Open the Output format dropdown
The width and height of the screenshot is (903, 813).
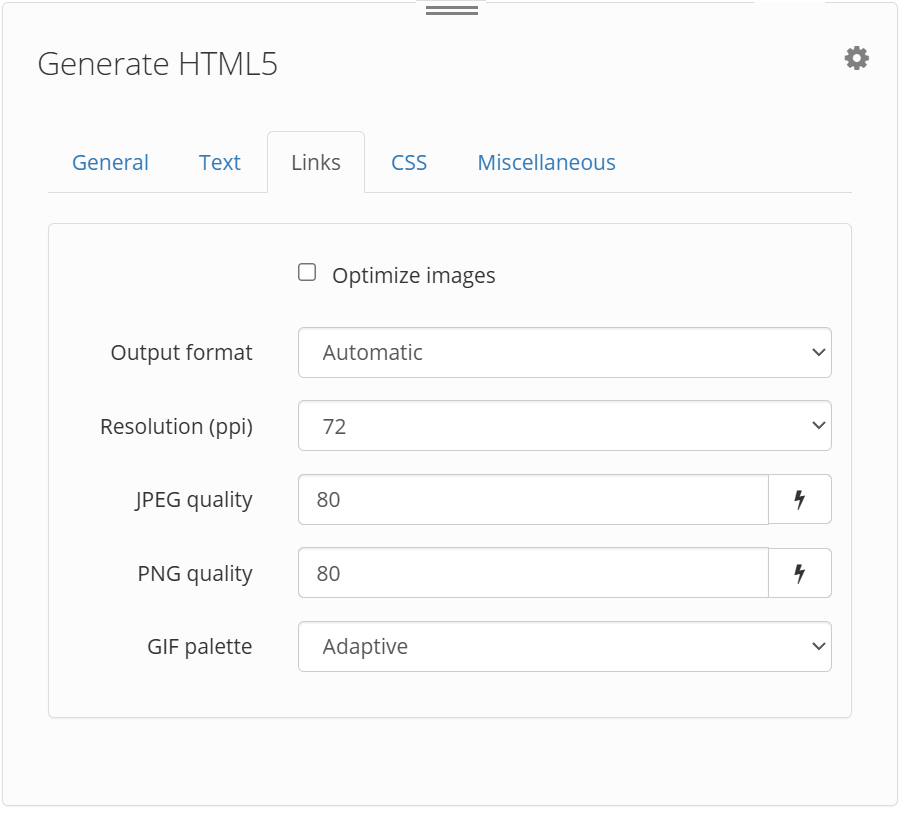coord(564,352)
